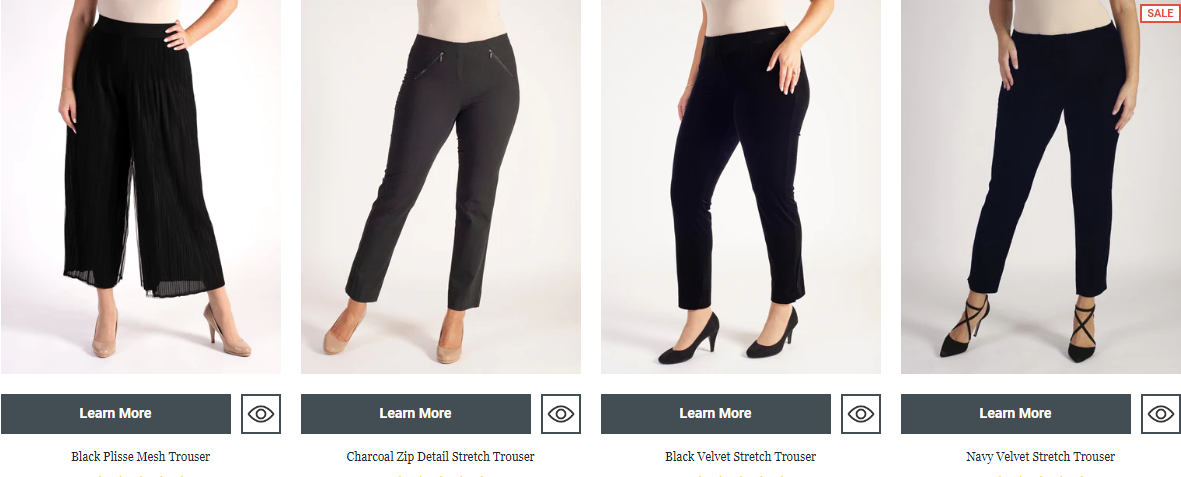
Task: Open quick view eye for Charcoal Zip Trouser
Action: pos(560,414)
